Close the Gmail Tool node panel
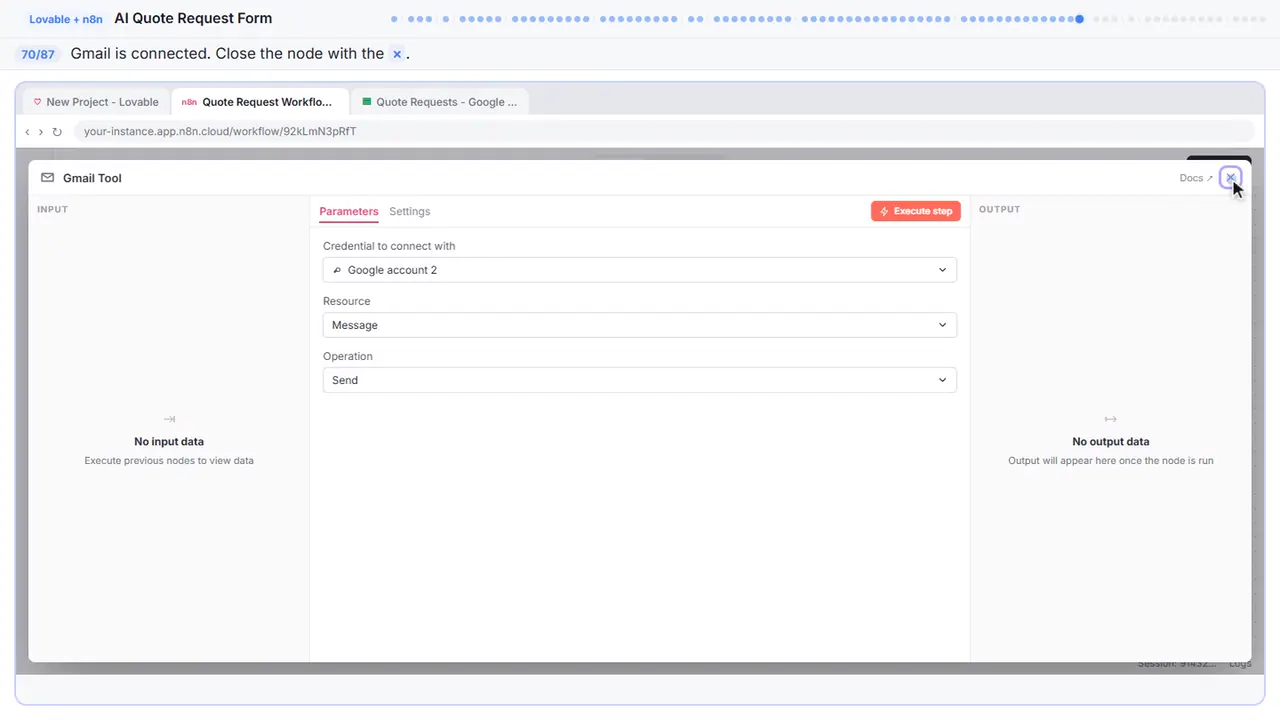This screenshot has height=720, width=1280. click(x=1231, y=178)
